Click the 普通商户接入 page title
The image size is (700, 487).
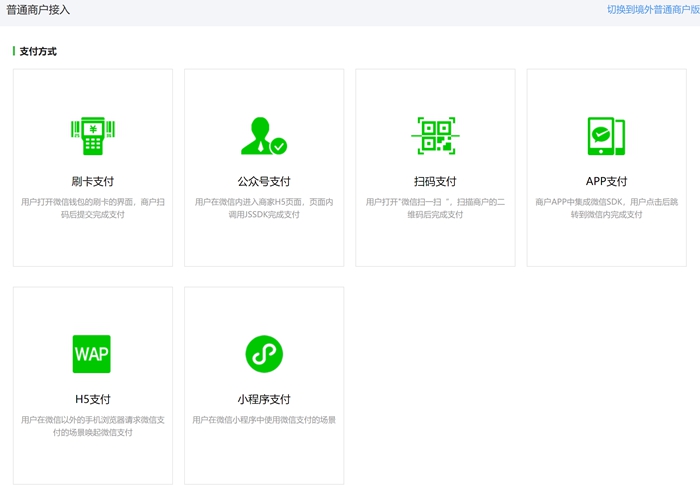click(x=38, y=10)
